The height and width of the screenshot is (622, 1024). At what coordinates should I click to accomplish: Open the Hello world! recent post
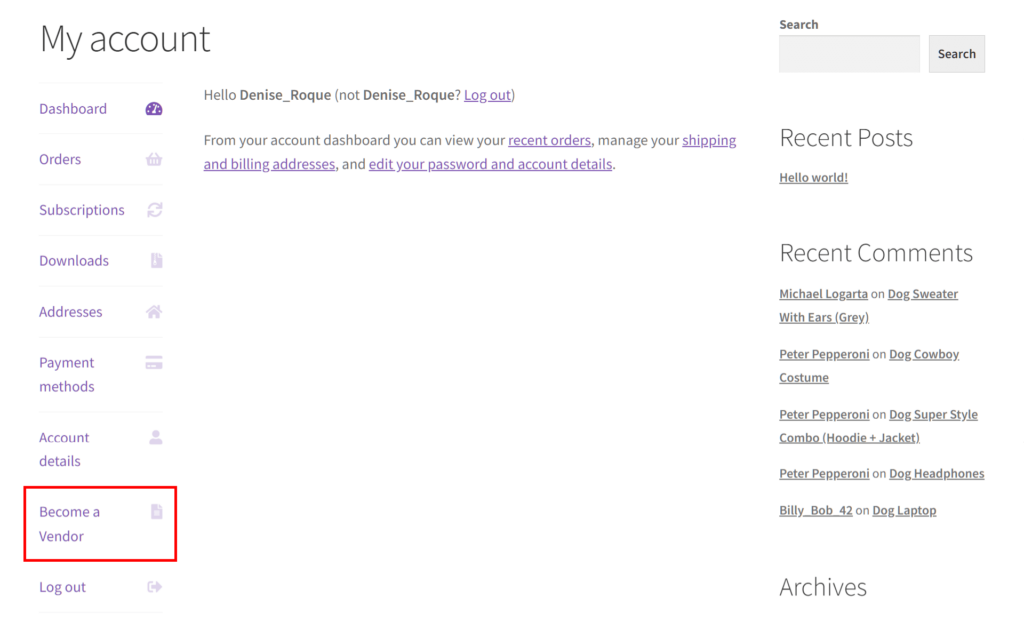tap(813, 178)
